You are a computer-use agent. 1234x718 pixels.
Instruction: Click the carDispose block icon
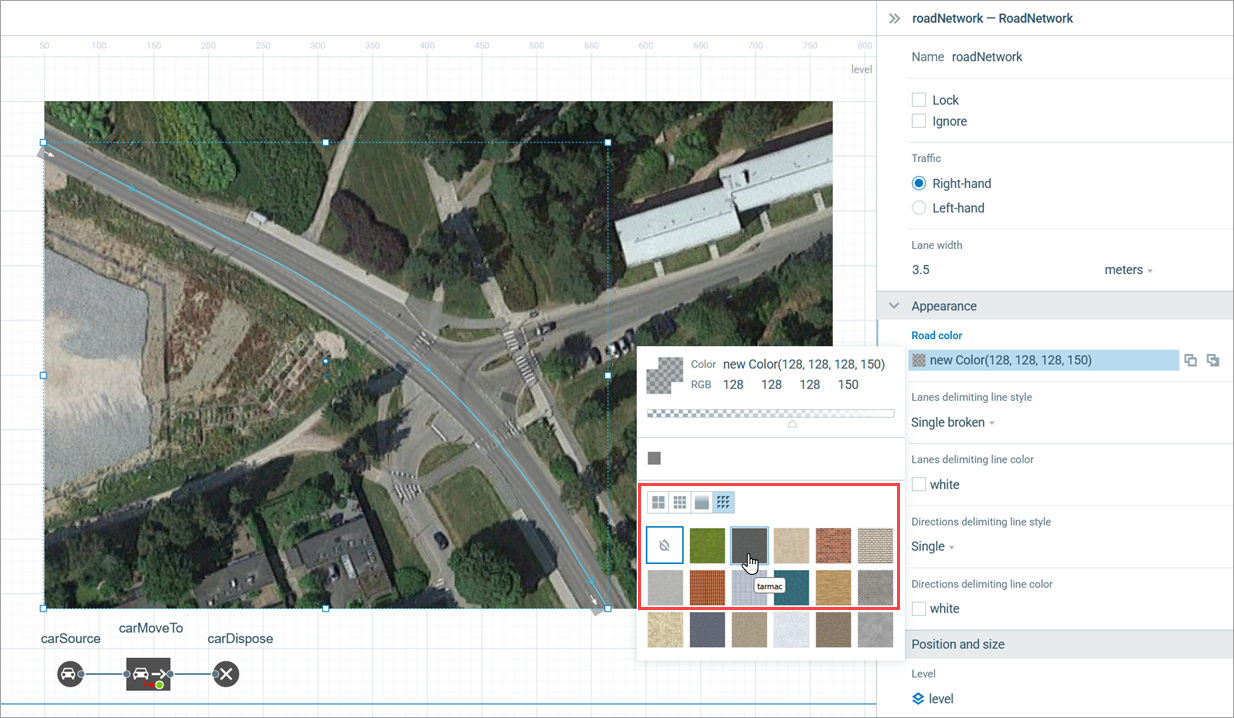(x=227, y=674)
